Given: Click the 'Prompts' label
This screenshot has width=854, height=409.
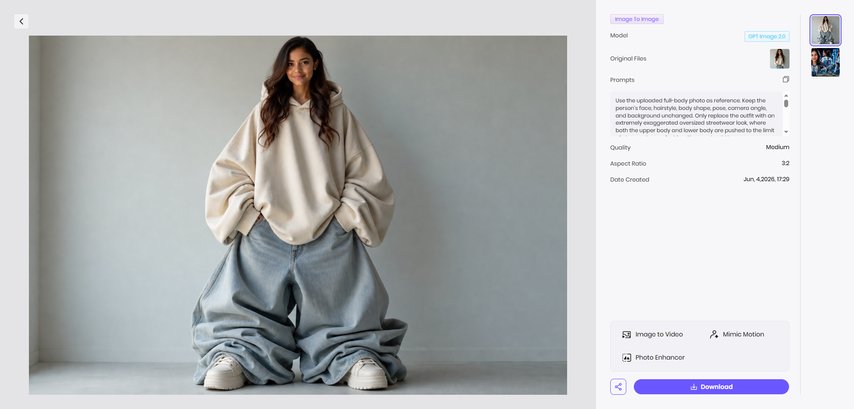Looking at the screenshot, I should pos(622,80).
